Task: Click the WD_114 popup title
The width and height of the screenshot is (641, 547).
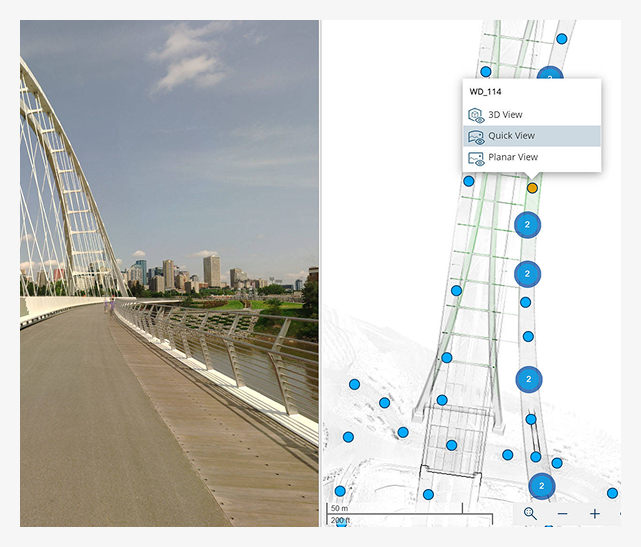Action: [x=485, y=92]
